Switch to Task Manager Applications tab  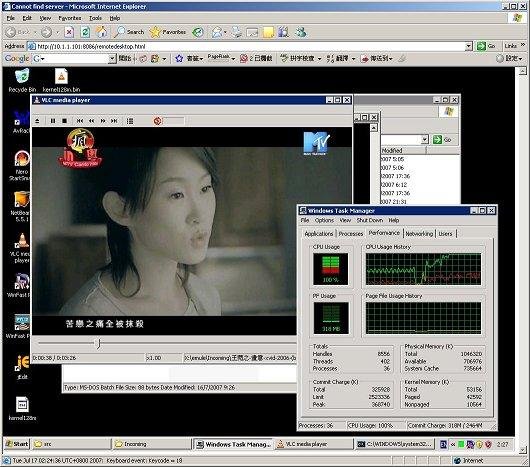[318, 234]
